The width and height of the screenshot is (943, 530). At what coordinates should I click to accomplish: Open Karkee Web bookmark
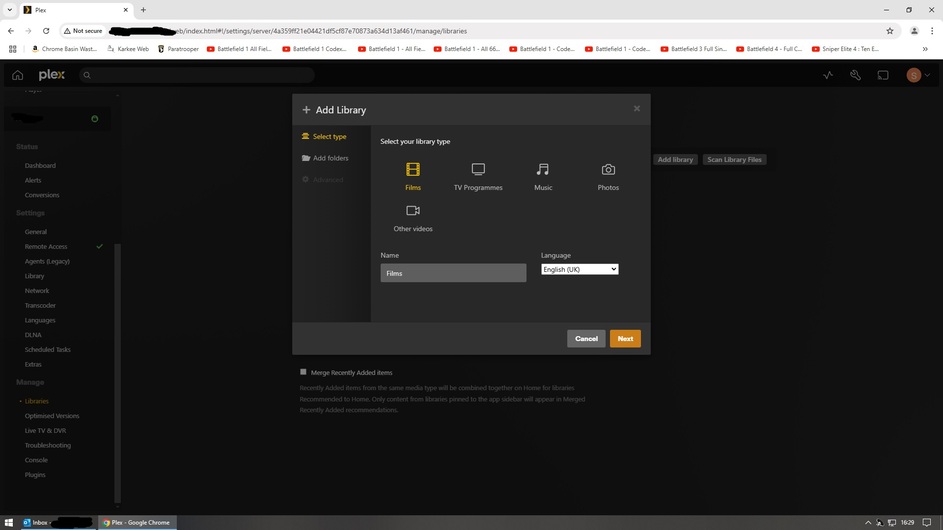click(127, 49)
